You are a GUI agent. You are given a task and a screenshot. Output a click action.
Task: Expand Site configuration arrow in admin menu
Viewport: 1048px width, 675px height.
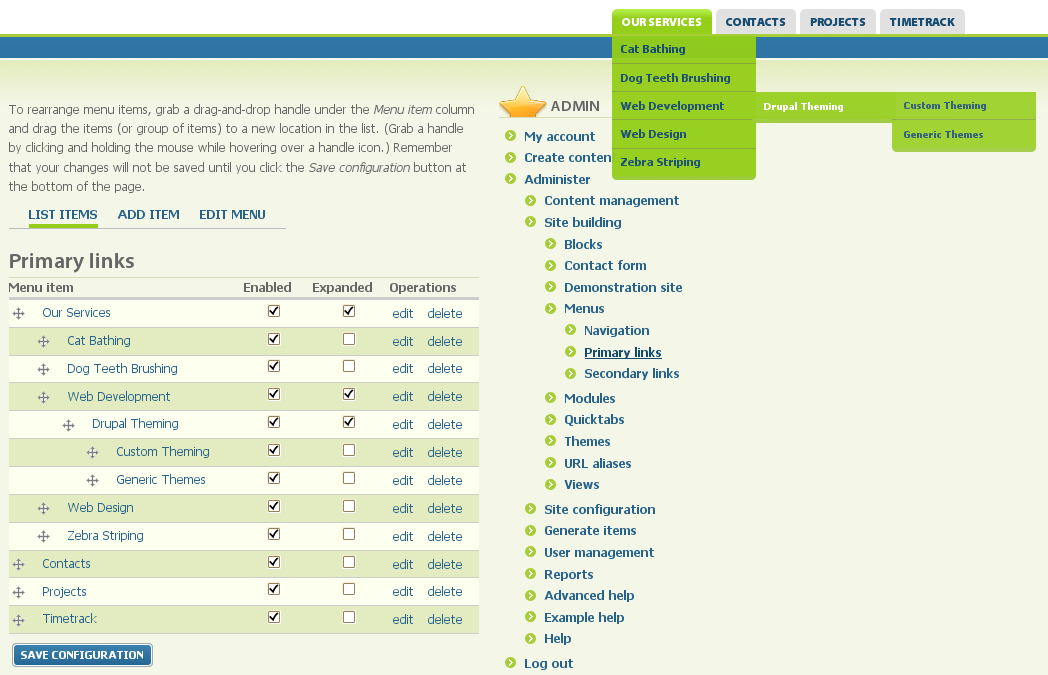531,510
